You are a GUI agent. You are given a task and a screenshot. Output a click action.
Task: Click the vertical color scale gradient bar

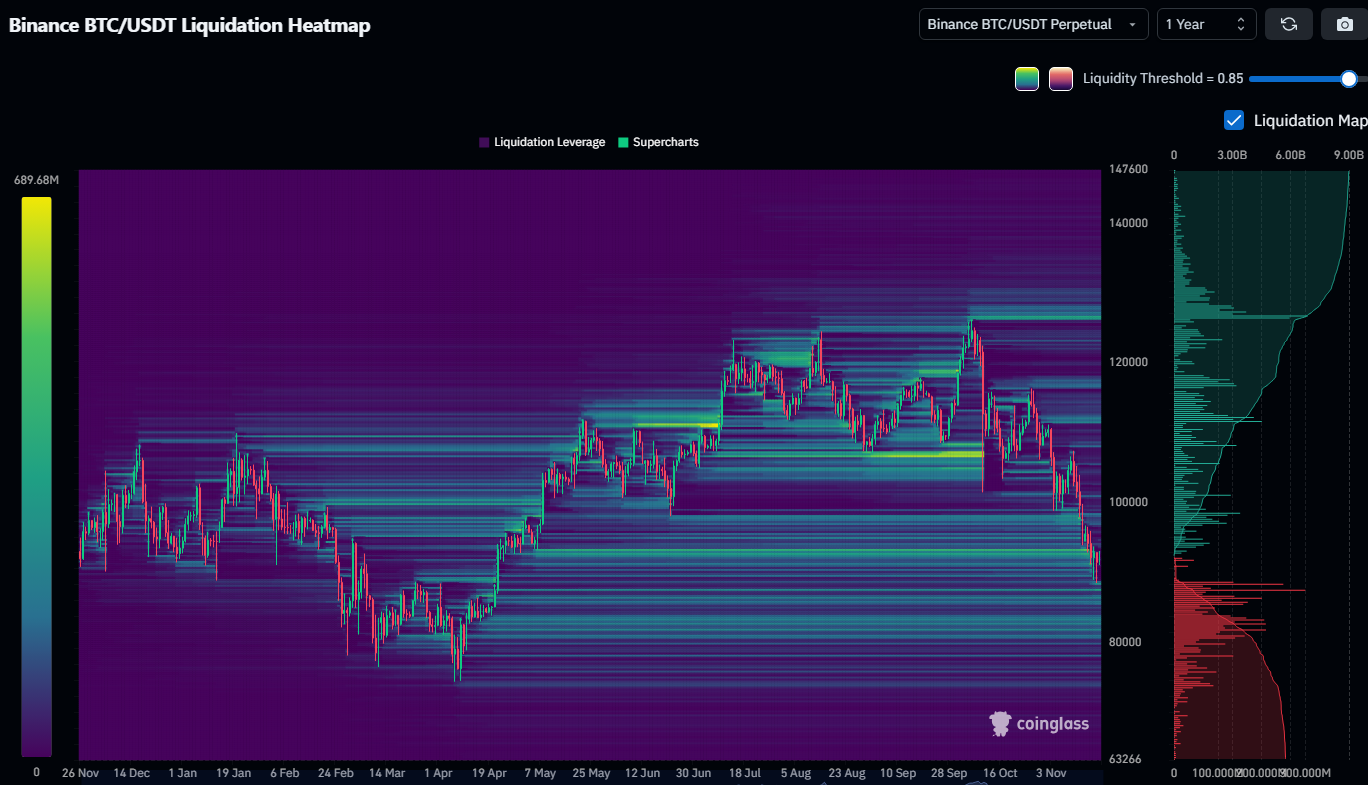pyautogui.click(x=36, y=476)
